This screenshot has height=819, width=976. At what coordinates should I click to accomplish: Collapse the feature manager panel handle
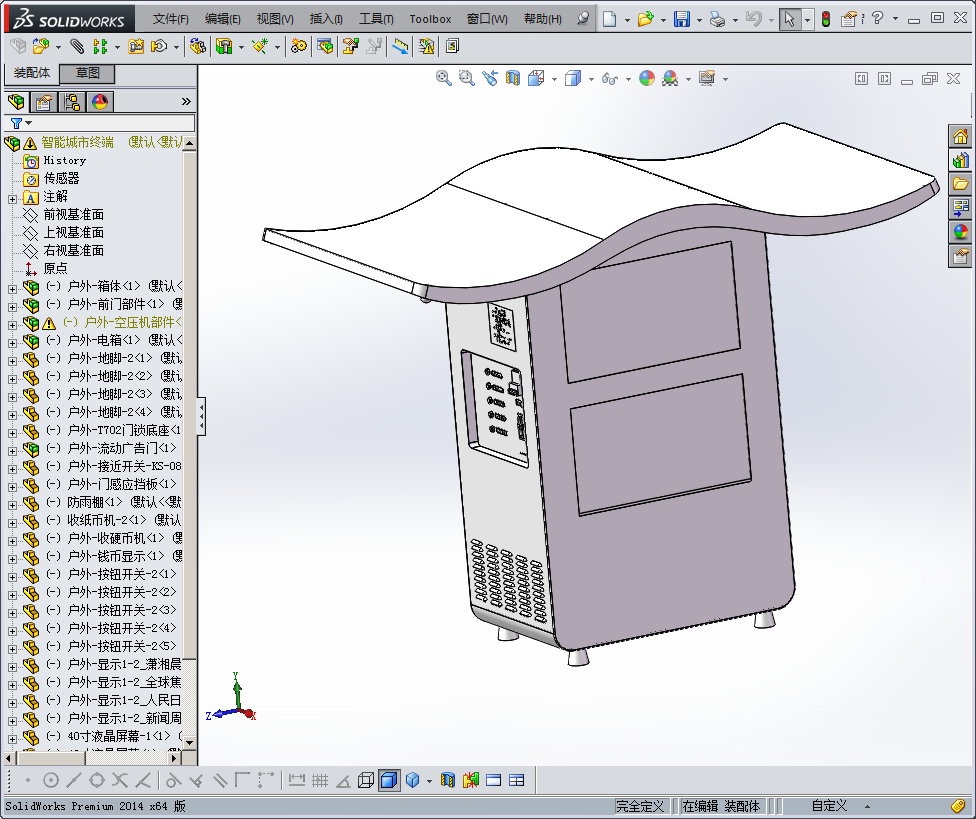(x=201, y=416)
